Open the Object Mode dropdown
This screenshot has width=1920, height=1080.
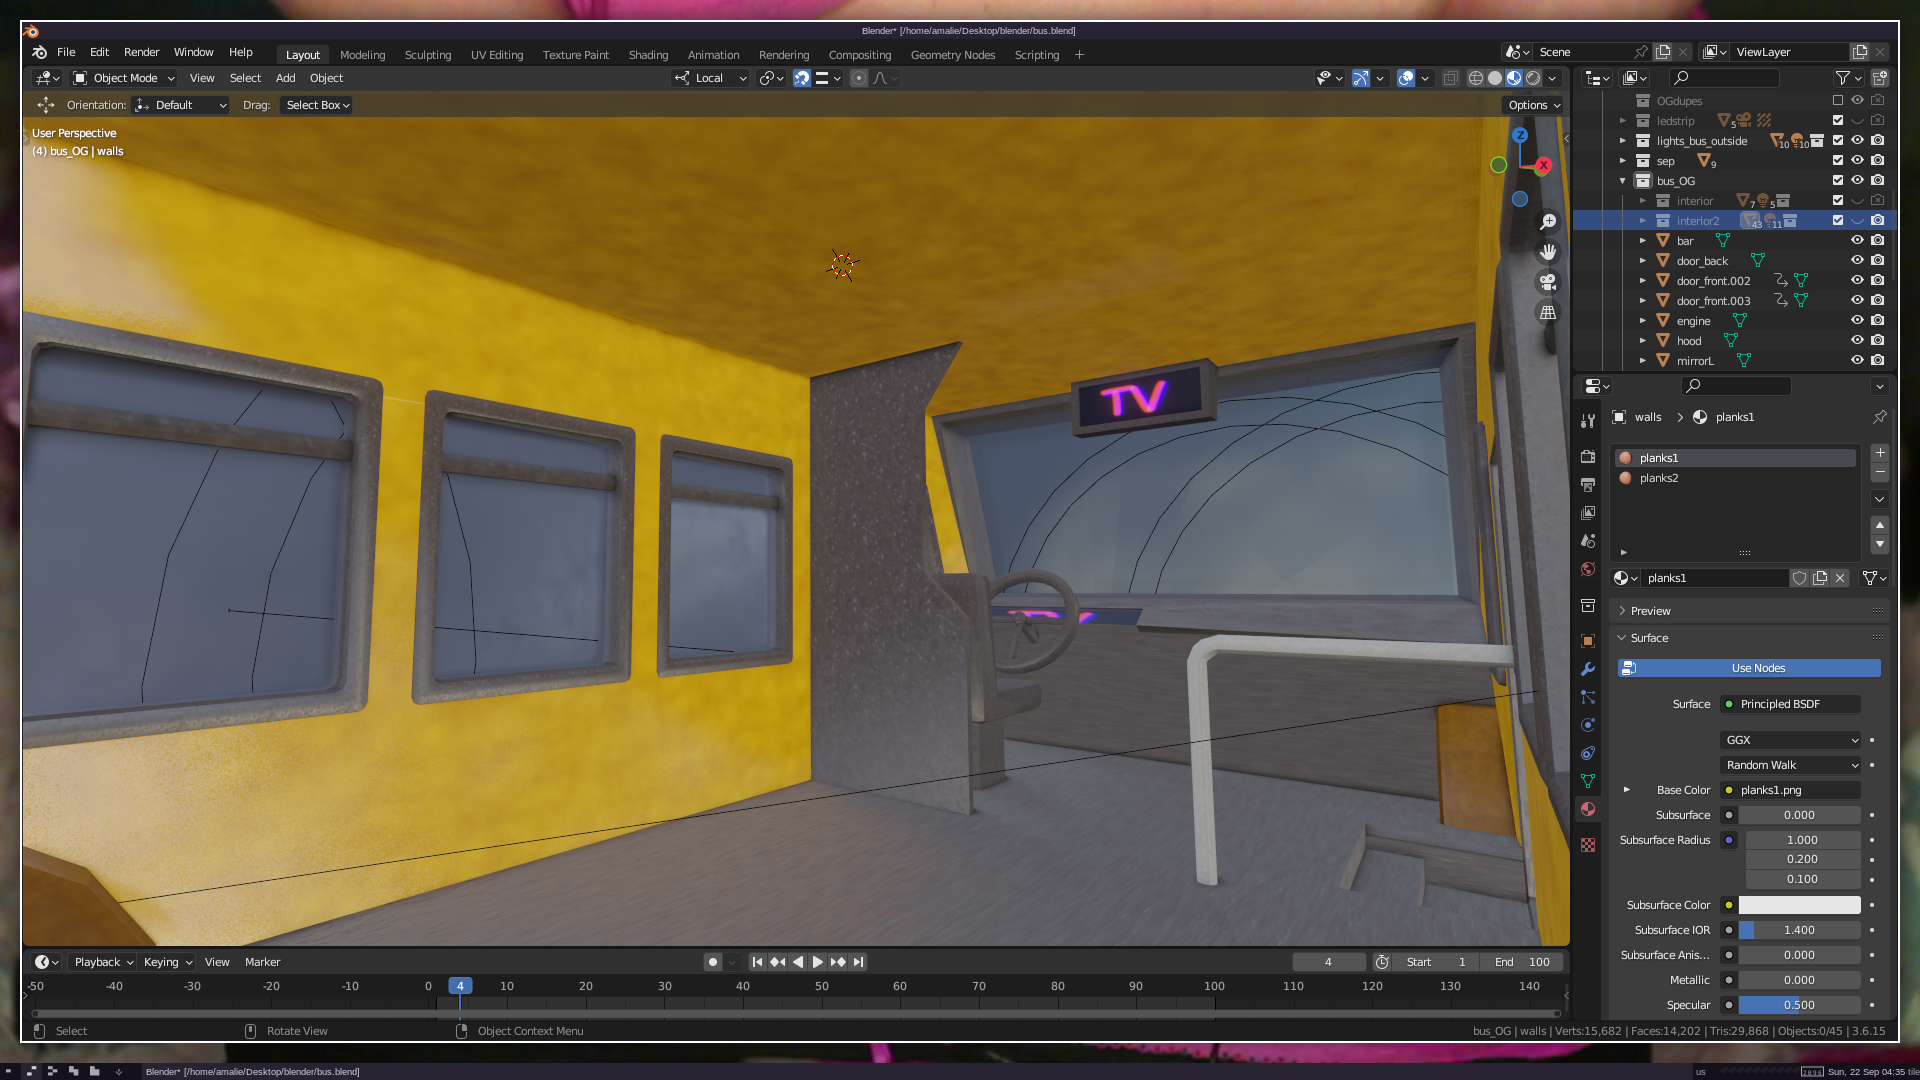(124, 78)
